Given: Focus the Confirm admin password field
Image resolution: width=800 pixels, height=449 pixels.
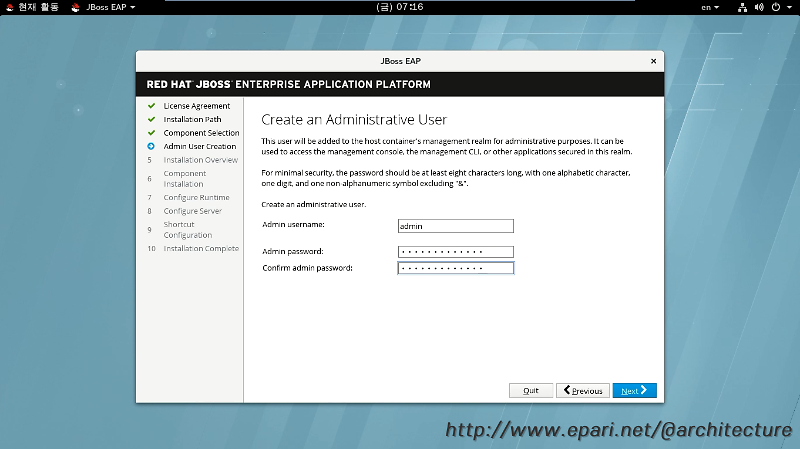Looking at the screenshot, I should (456, 268).
